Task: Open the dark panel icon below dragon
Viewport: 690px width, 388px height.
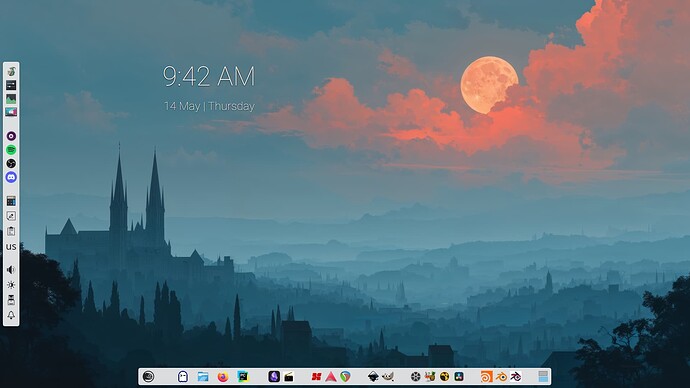Action: [x=11, y=85]
